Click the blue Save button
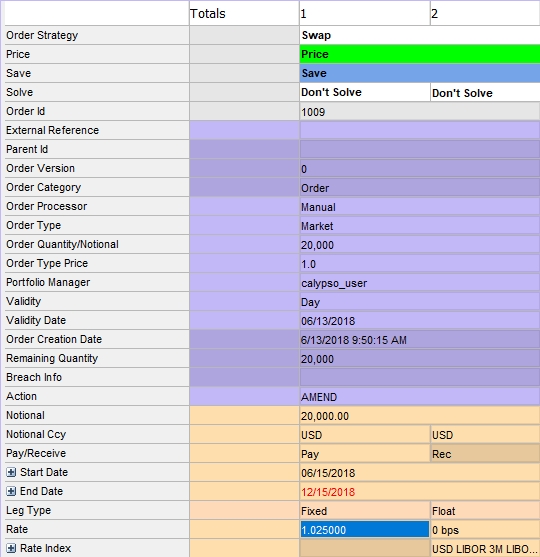Screen dimensions: 540x557 point(420,73)
